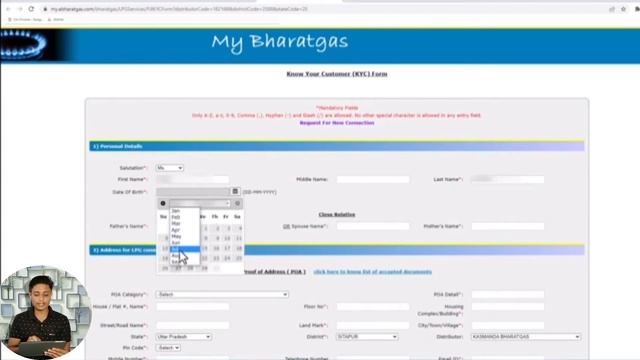Click the POA Detail input field
The width and height of the screenshot is (640, 360).
tap(508, 294)
